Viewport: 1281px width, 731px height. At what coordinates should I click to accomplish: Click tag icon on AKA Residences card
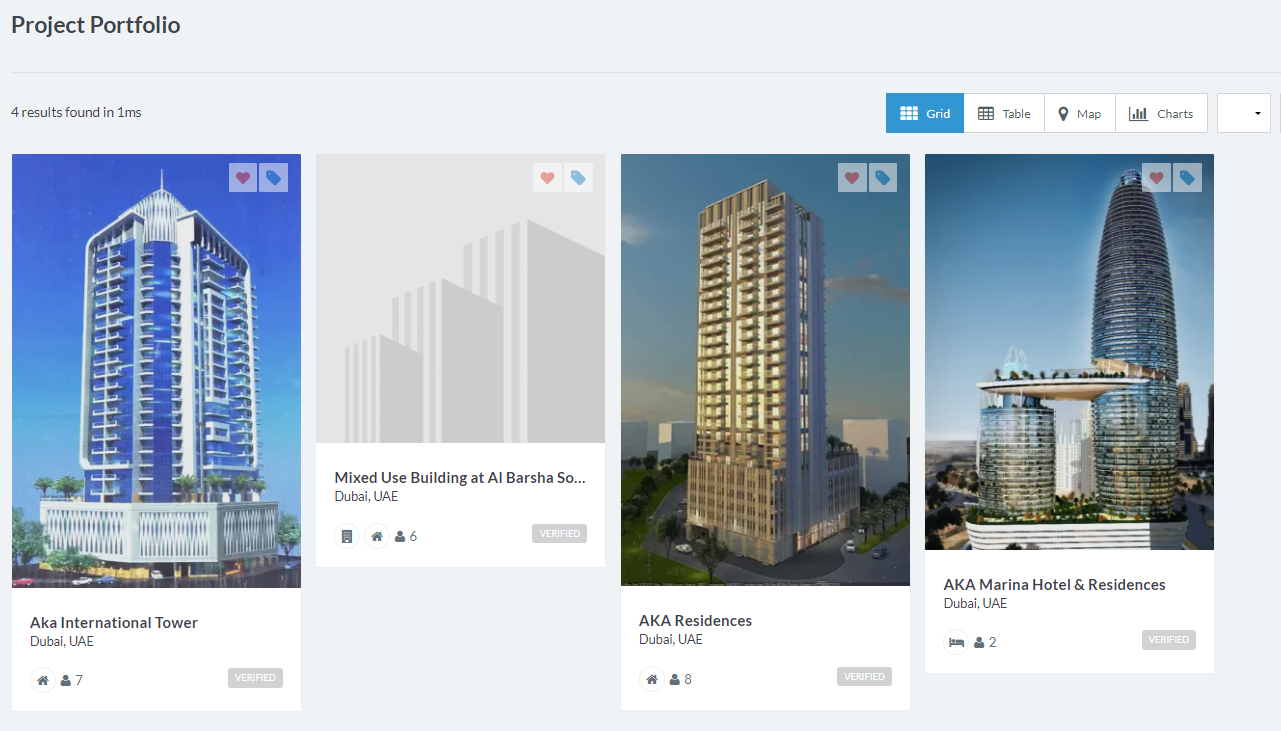point(882,178)
